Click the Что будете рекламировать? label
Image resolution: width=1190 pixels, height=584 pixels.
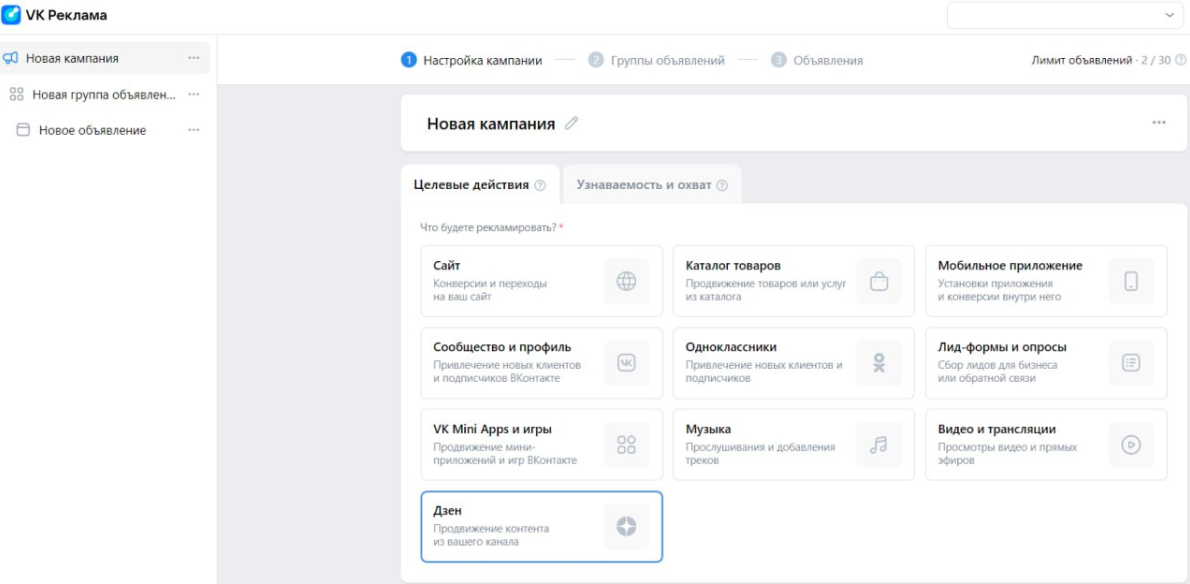click(x=491, y=227)
